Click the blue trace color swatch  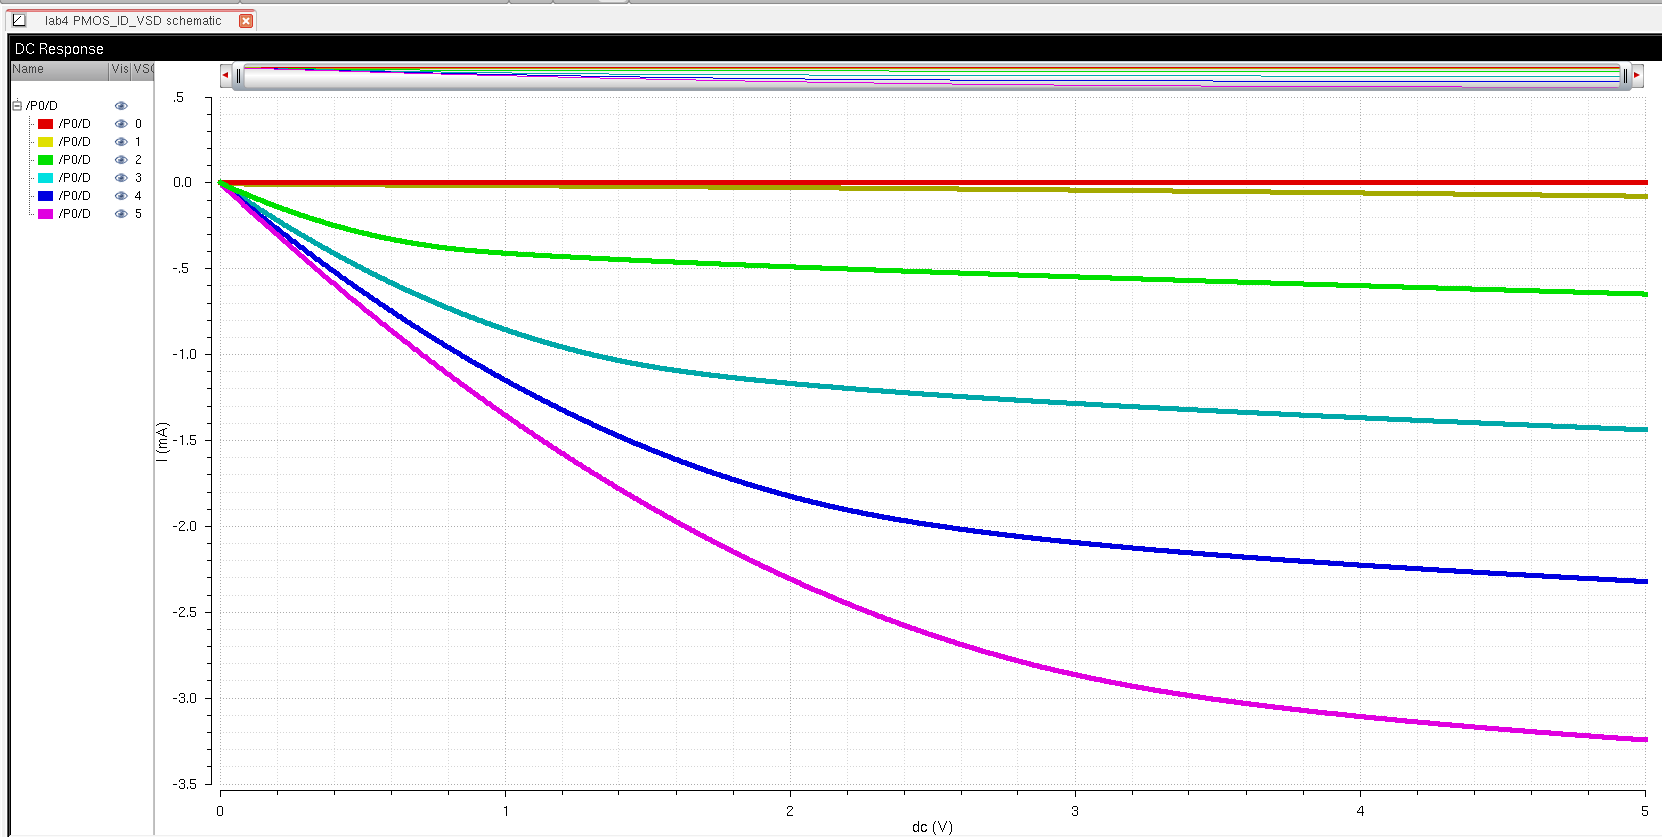tap(45, 196)
